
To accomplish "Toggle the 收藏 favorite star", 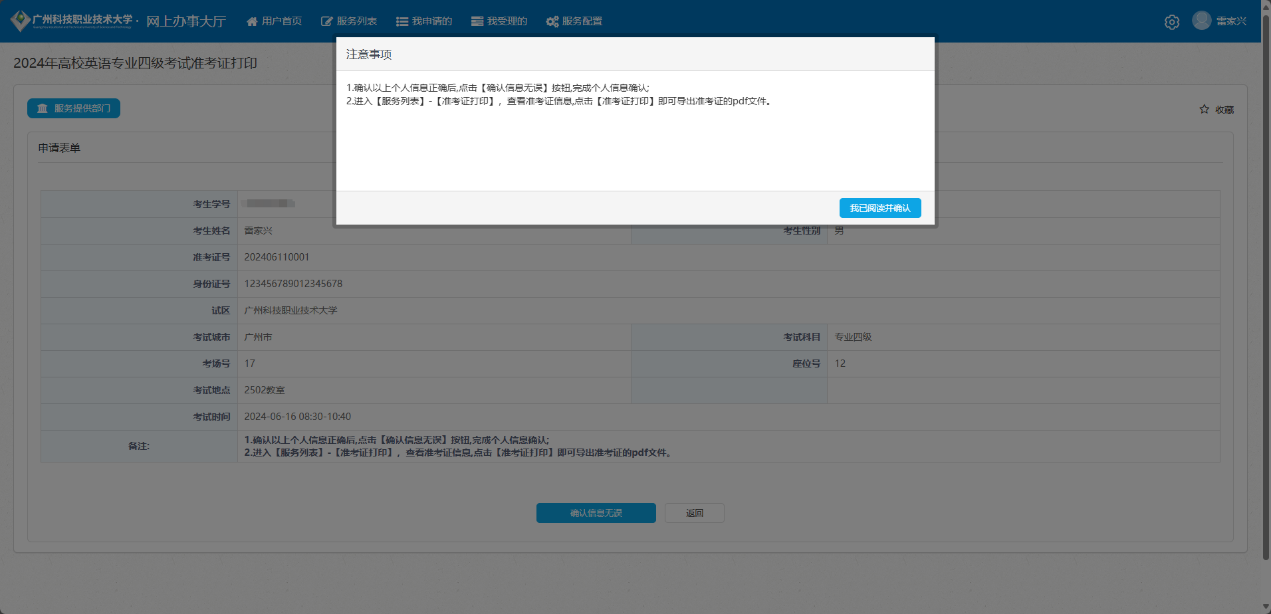I will [x=1204, y=110].
